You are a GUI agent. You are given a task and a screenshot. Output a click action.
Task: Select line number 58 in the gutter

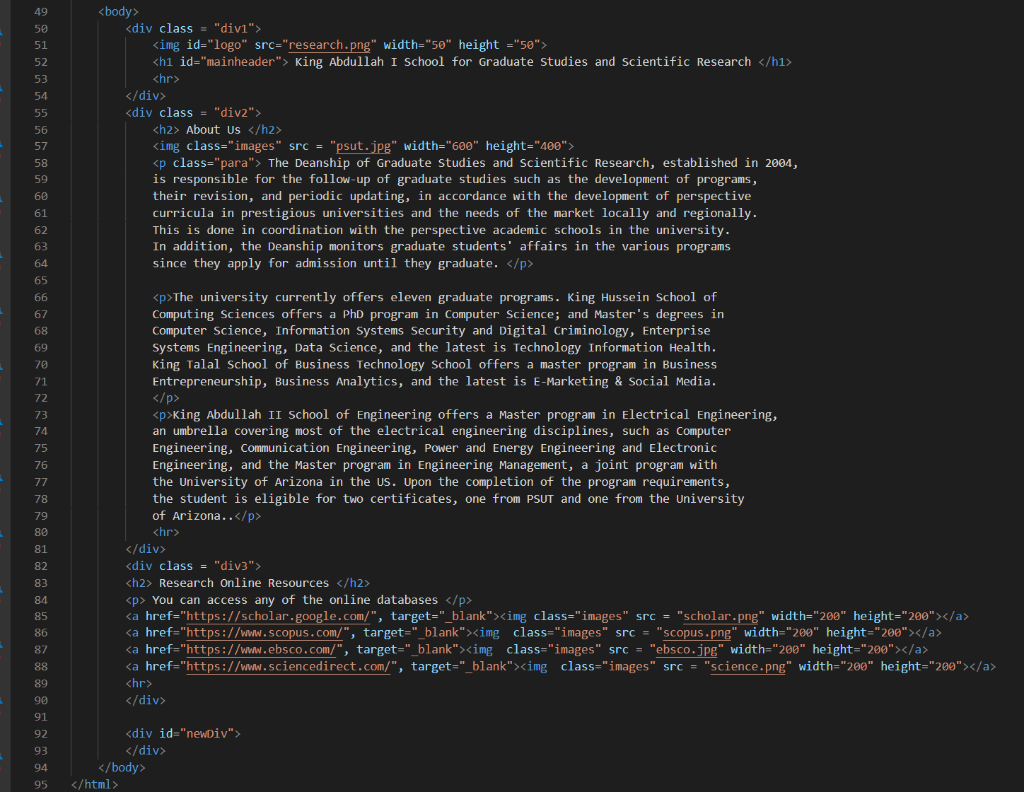pos(40,163)
